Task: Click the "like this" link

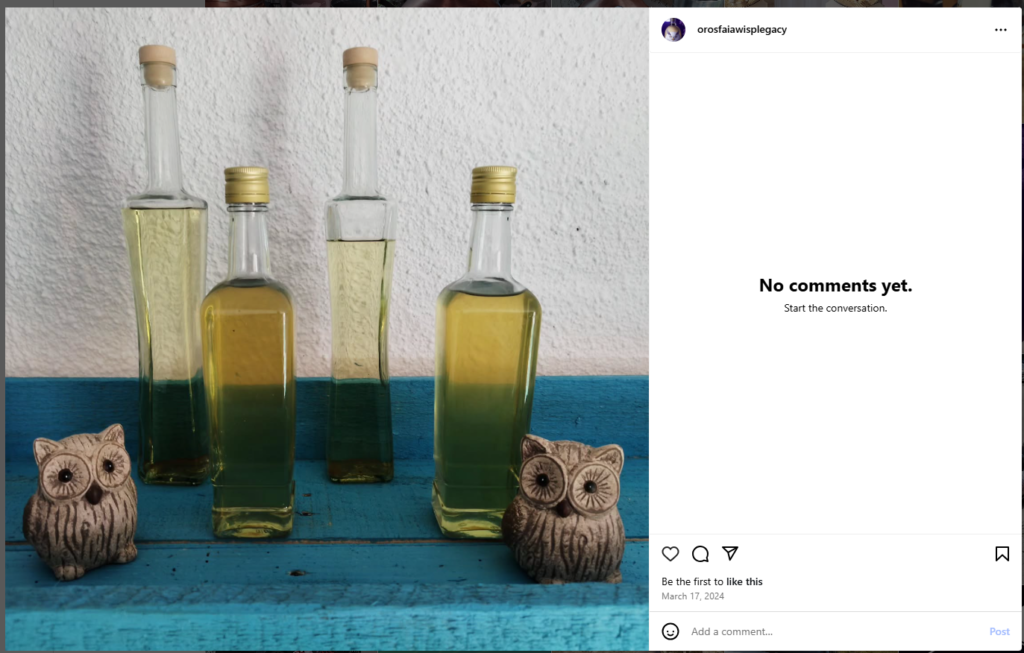Action: click(744, 582)
